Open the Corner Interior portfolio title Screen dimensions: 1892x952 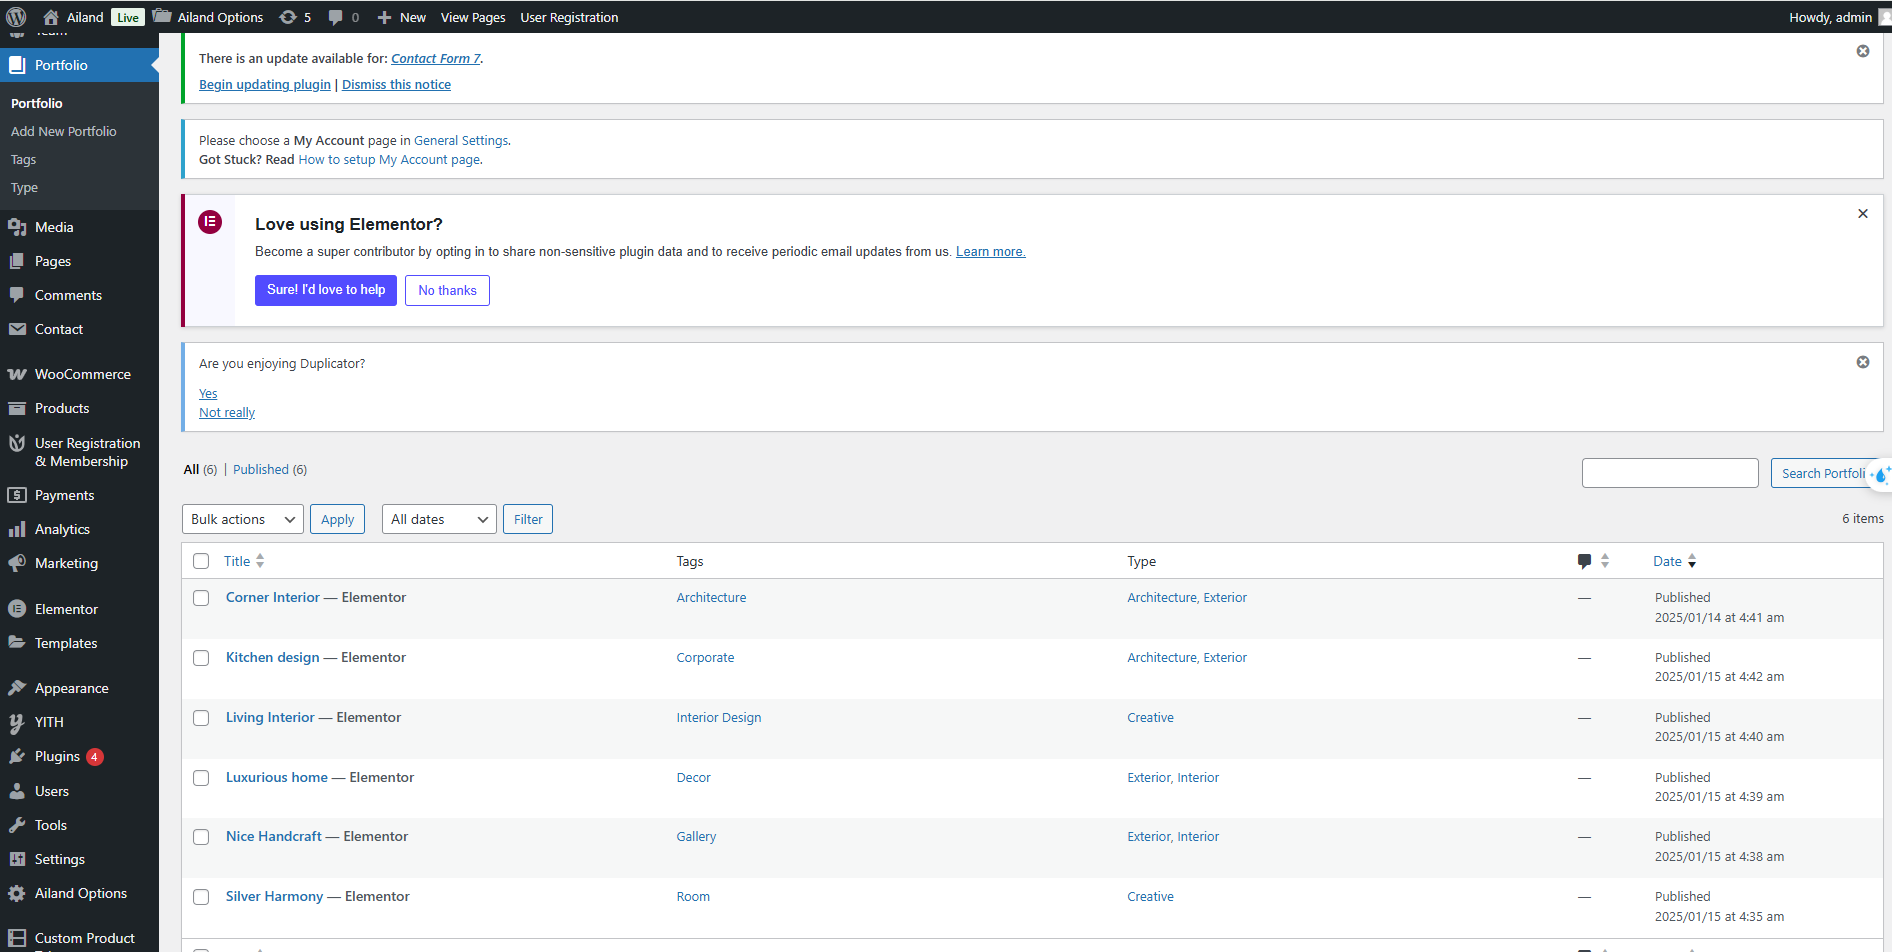273,597
